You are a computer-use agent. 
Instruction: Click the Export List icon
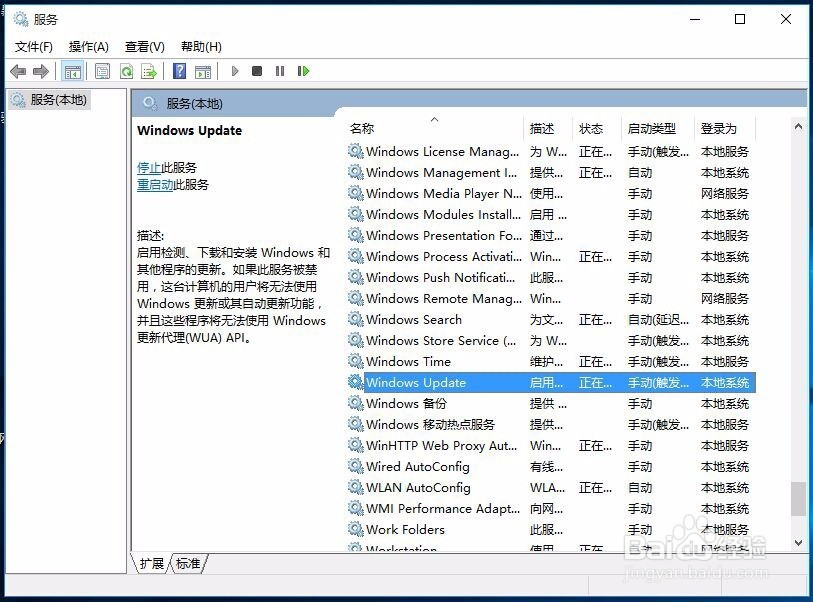(151, 71)
